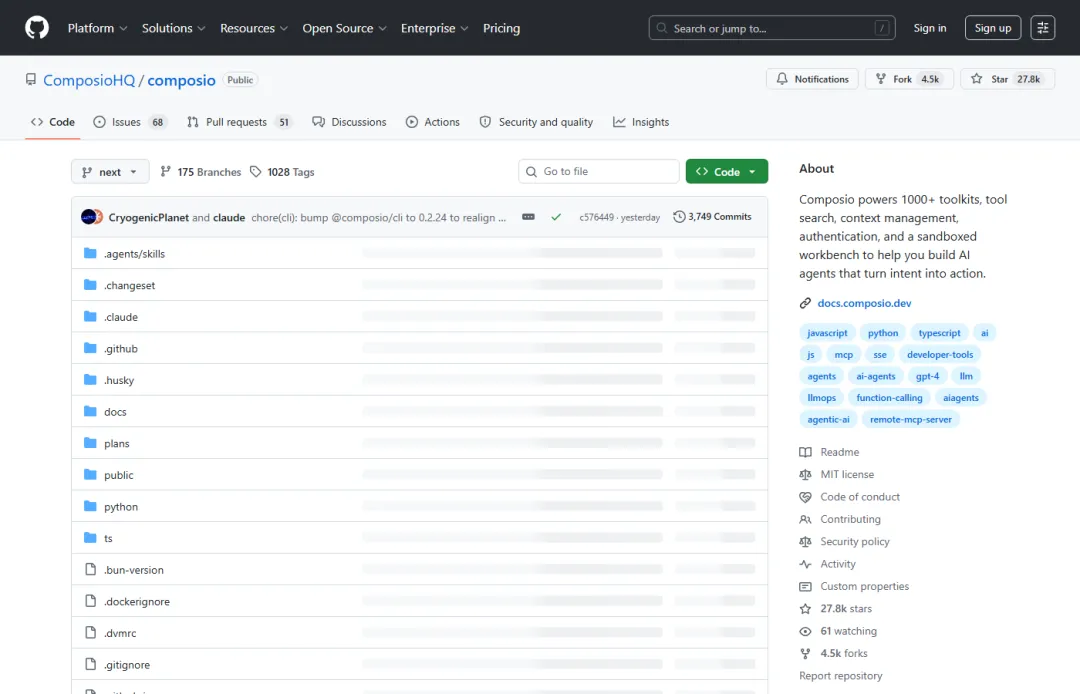
Task: Open appearance settings icon in header
Action: (1042, 28)
